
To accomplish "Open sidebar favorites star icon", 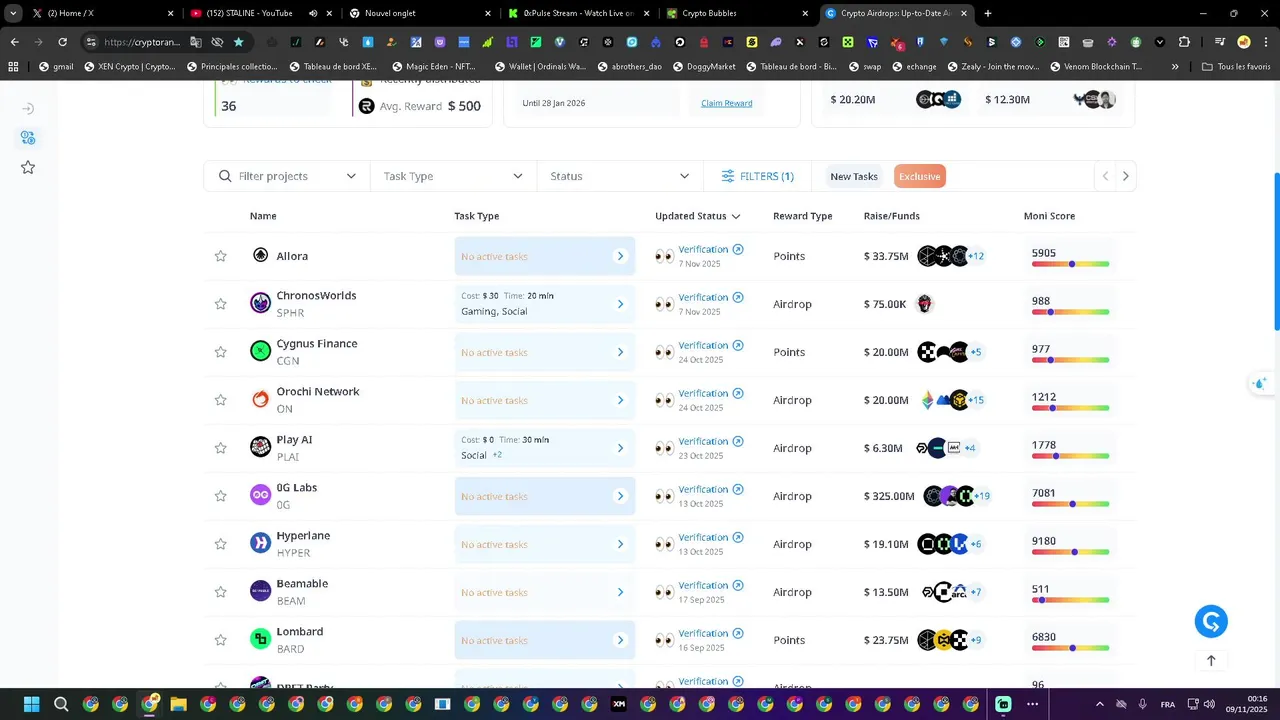I will pos(28,167).
